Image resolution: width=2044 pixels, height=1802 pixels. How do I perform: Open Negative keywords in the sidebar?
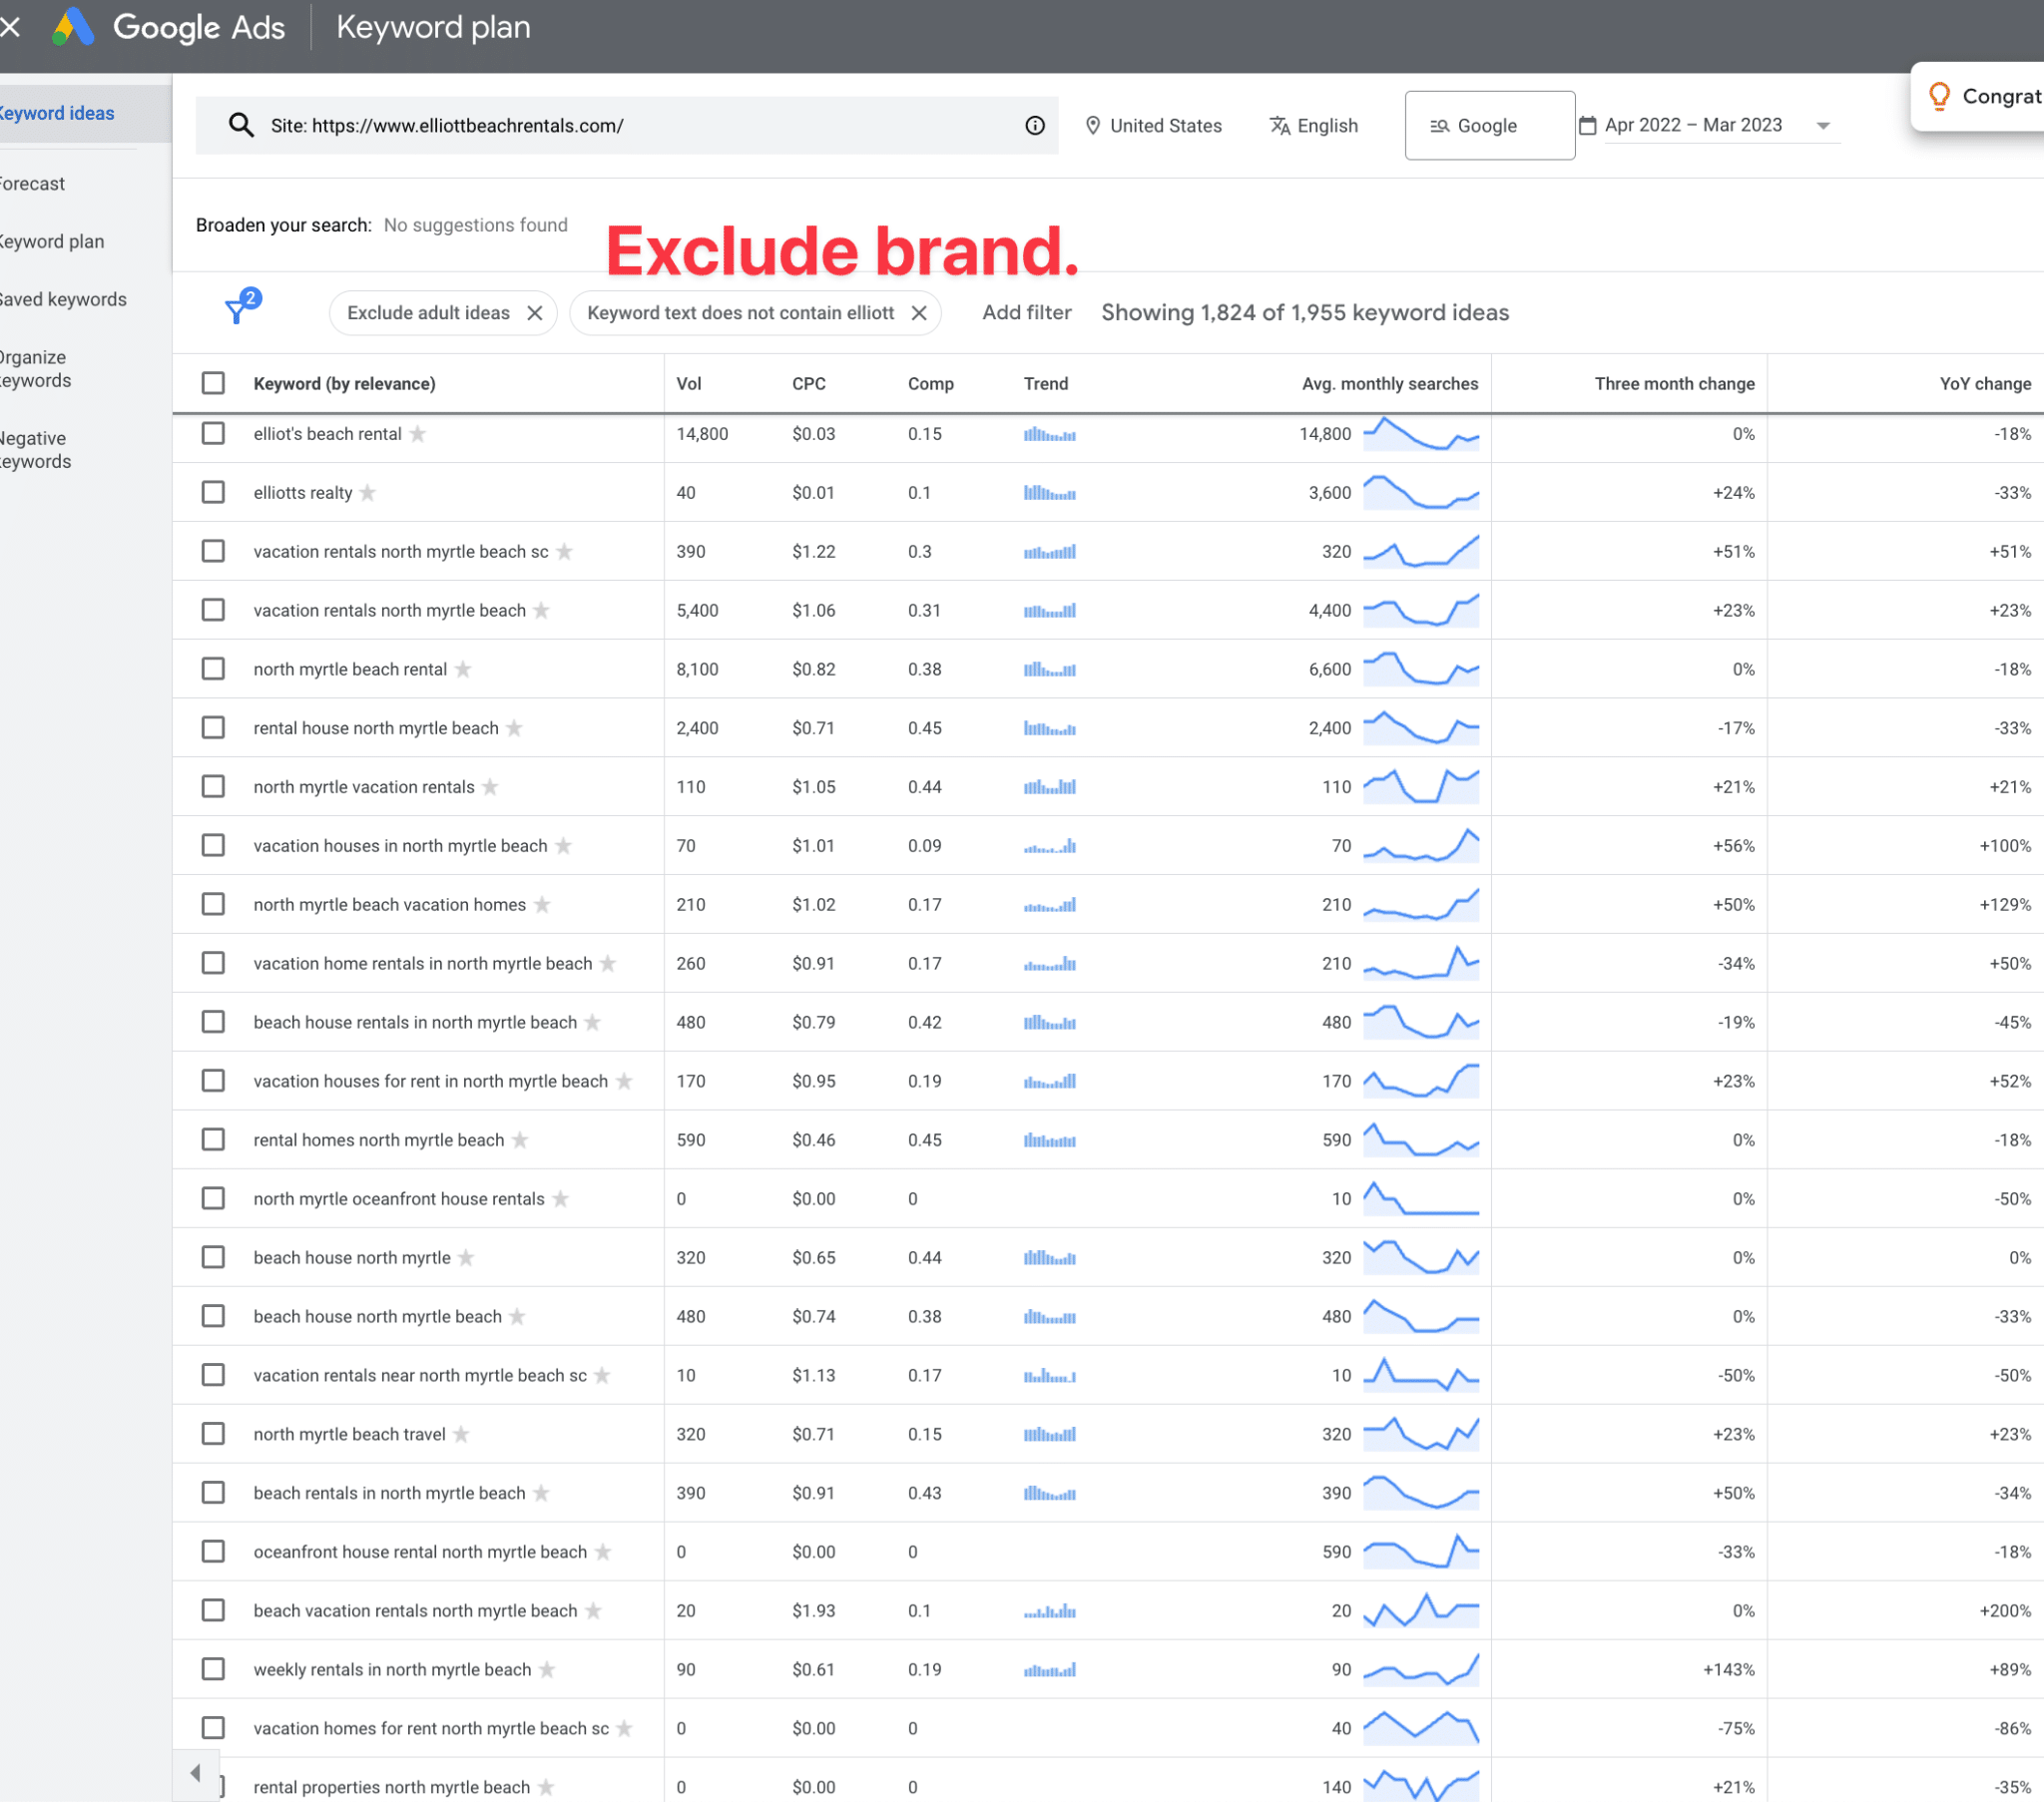(37, 450)
